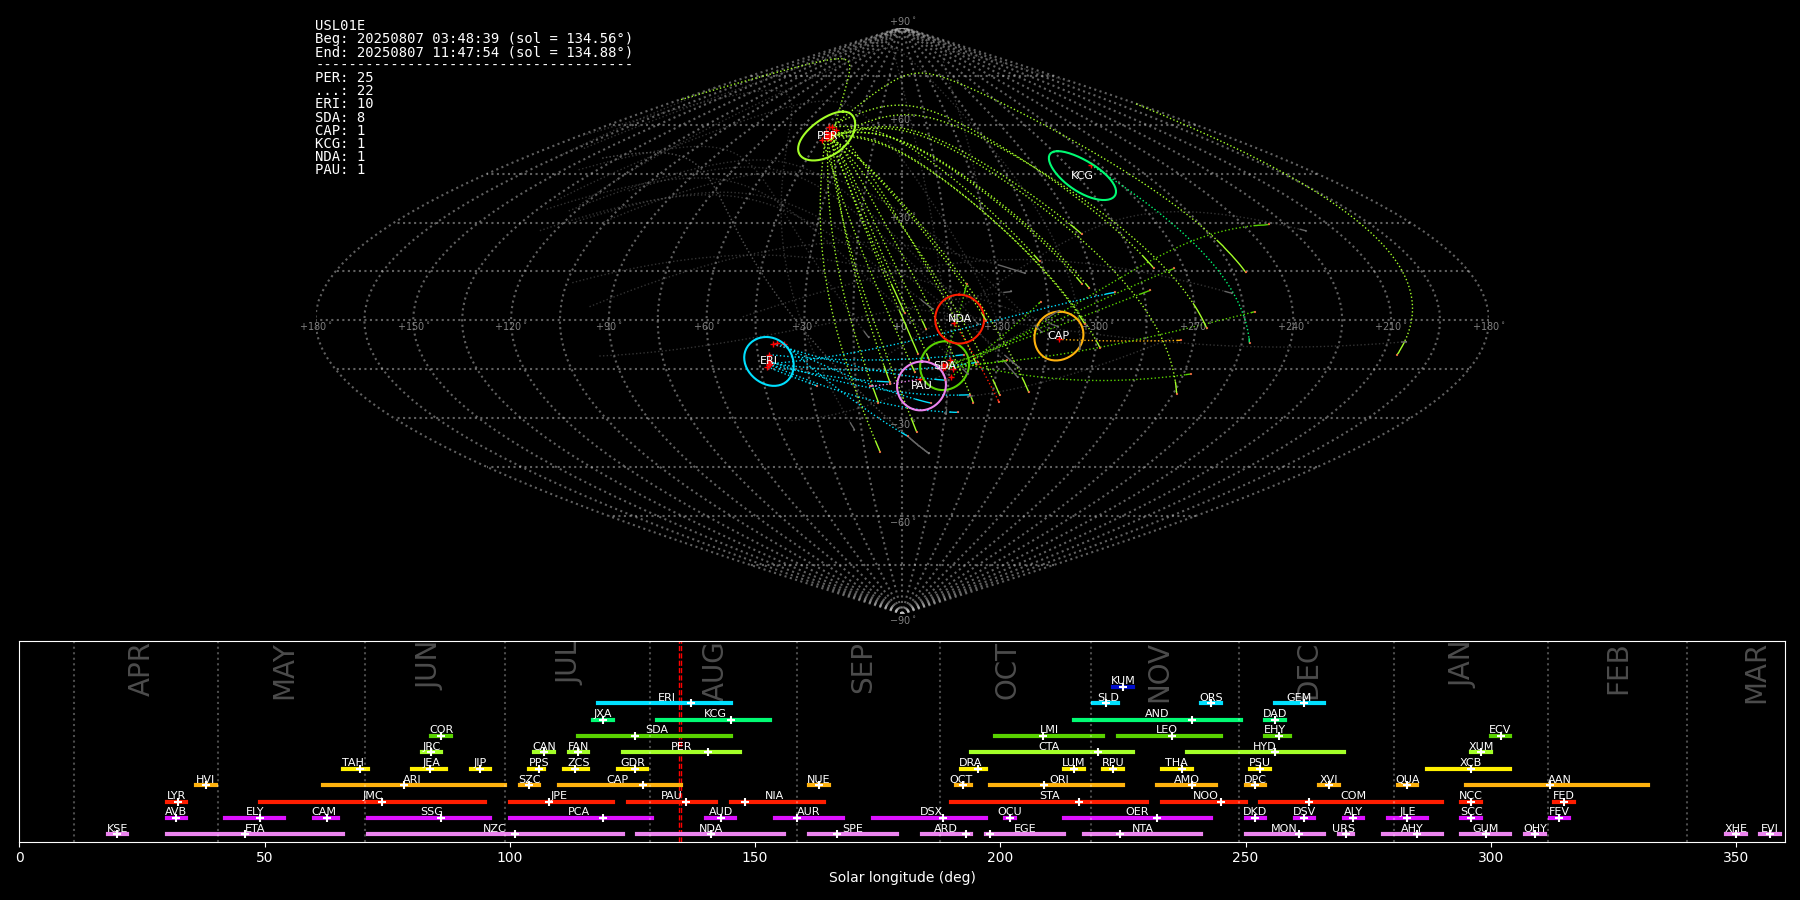Click the red NDA radiant circle on map
Viewport: 1800px width, 900px height.
click(959, 319)
